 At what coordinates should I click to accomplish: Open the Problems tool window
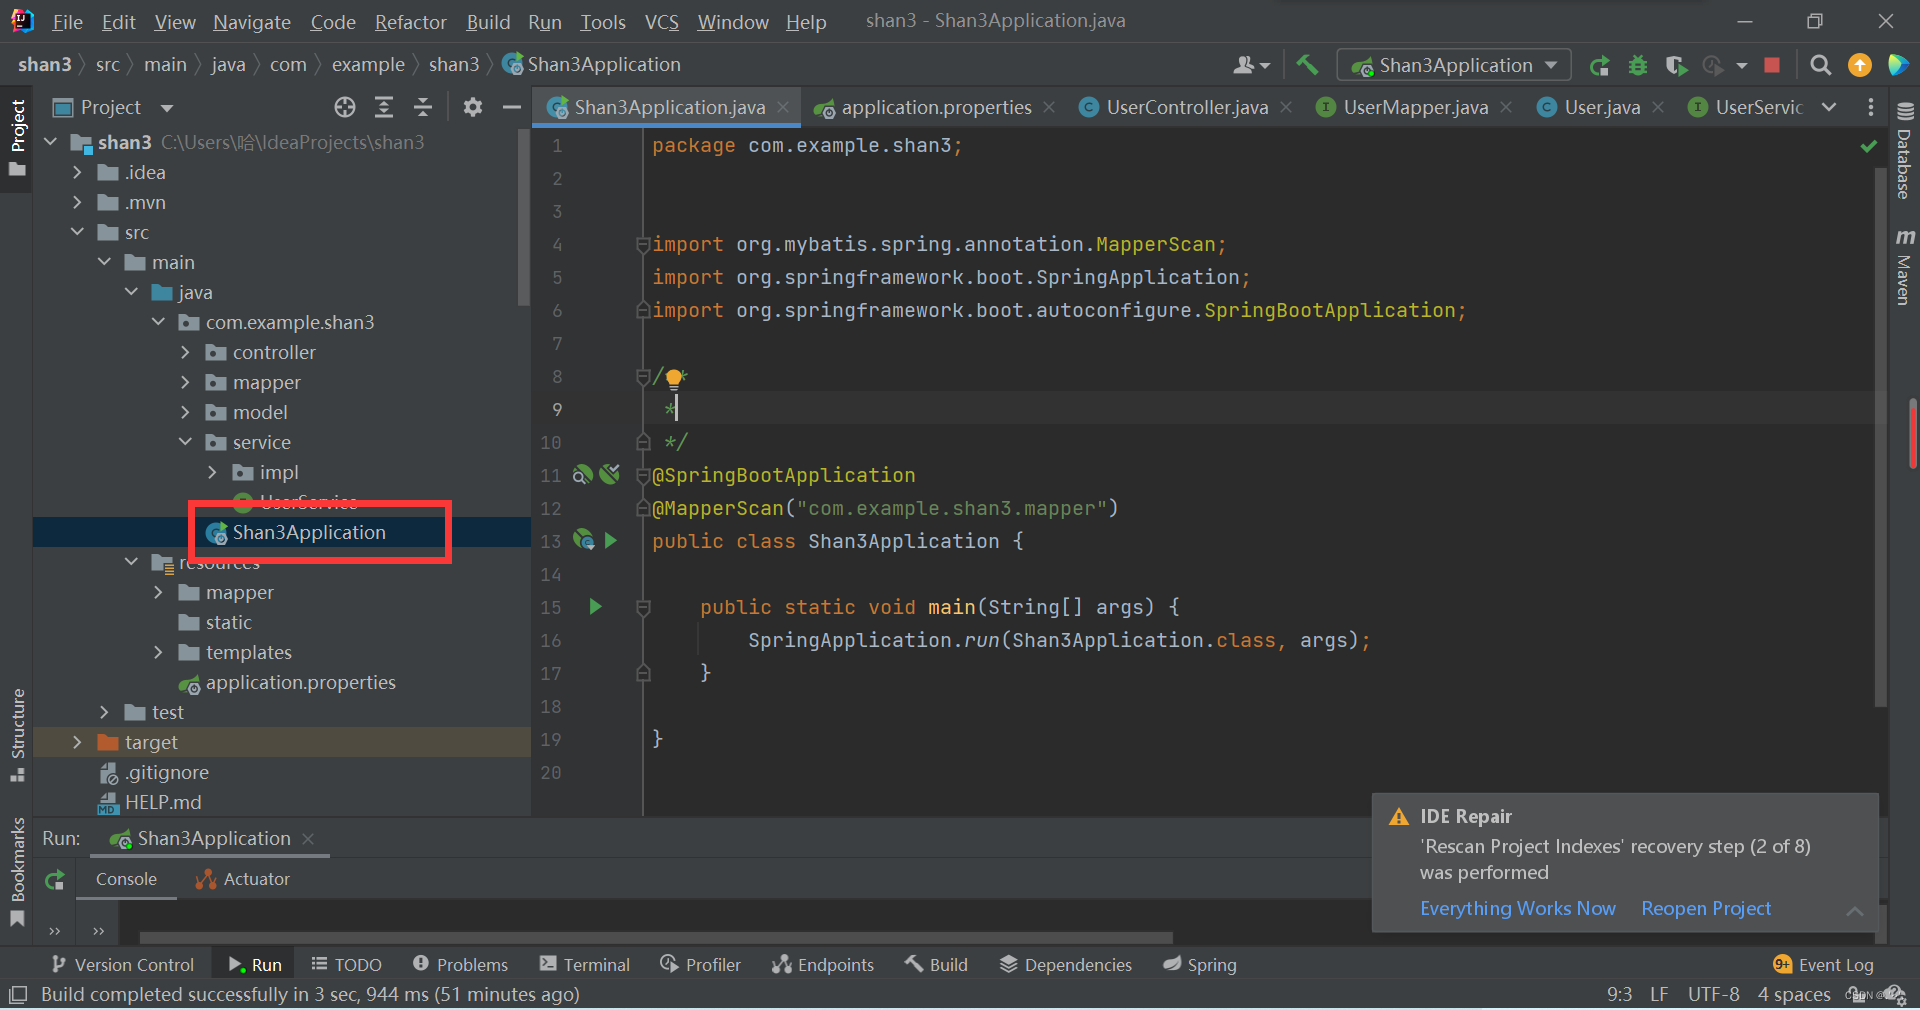pos(461,965)
